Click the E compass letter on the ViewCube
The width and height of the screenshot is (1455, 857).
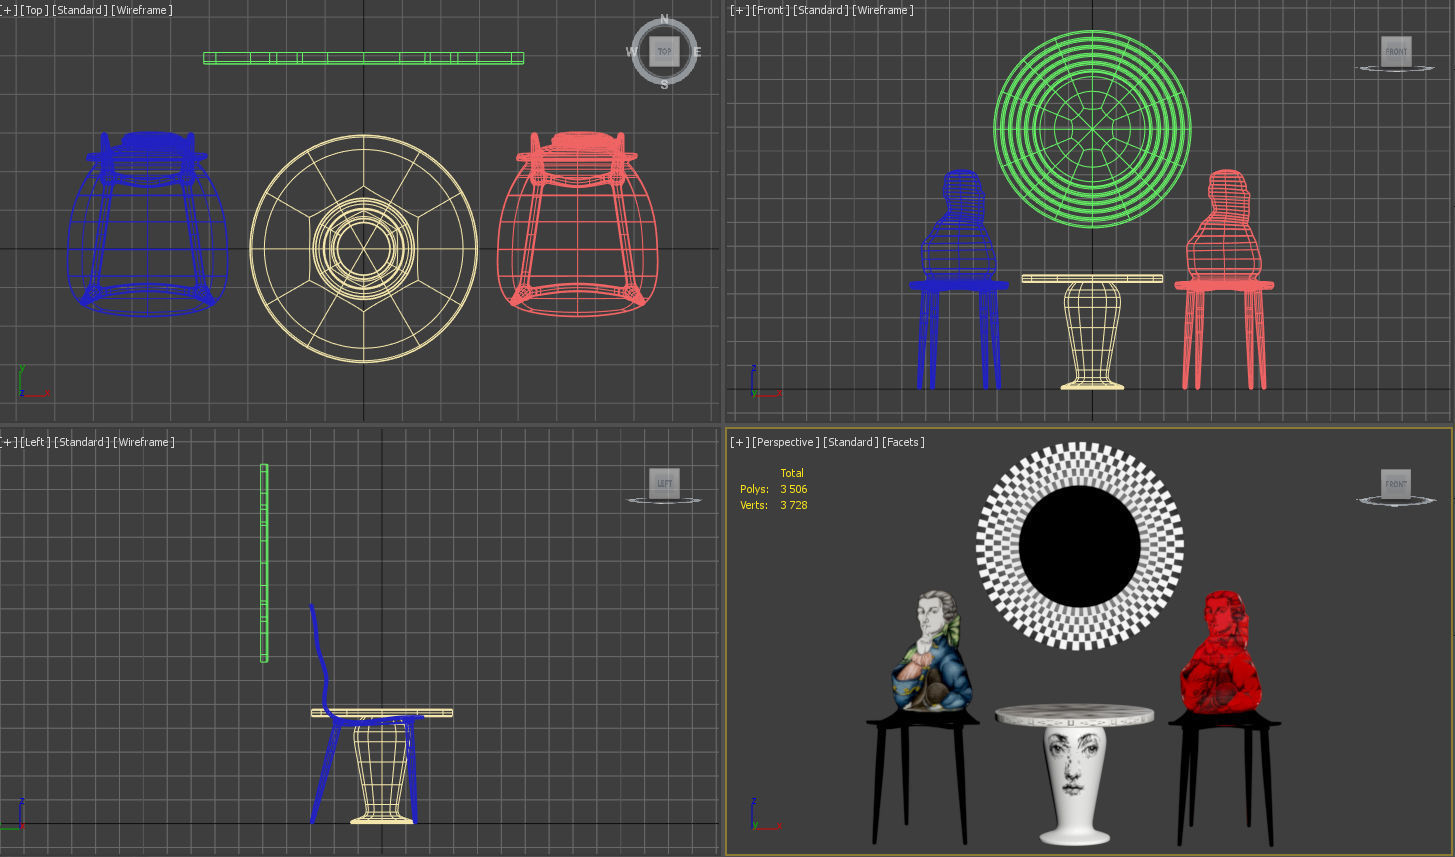pos(697,52)
